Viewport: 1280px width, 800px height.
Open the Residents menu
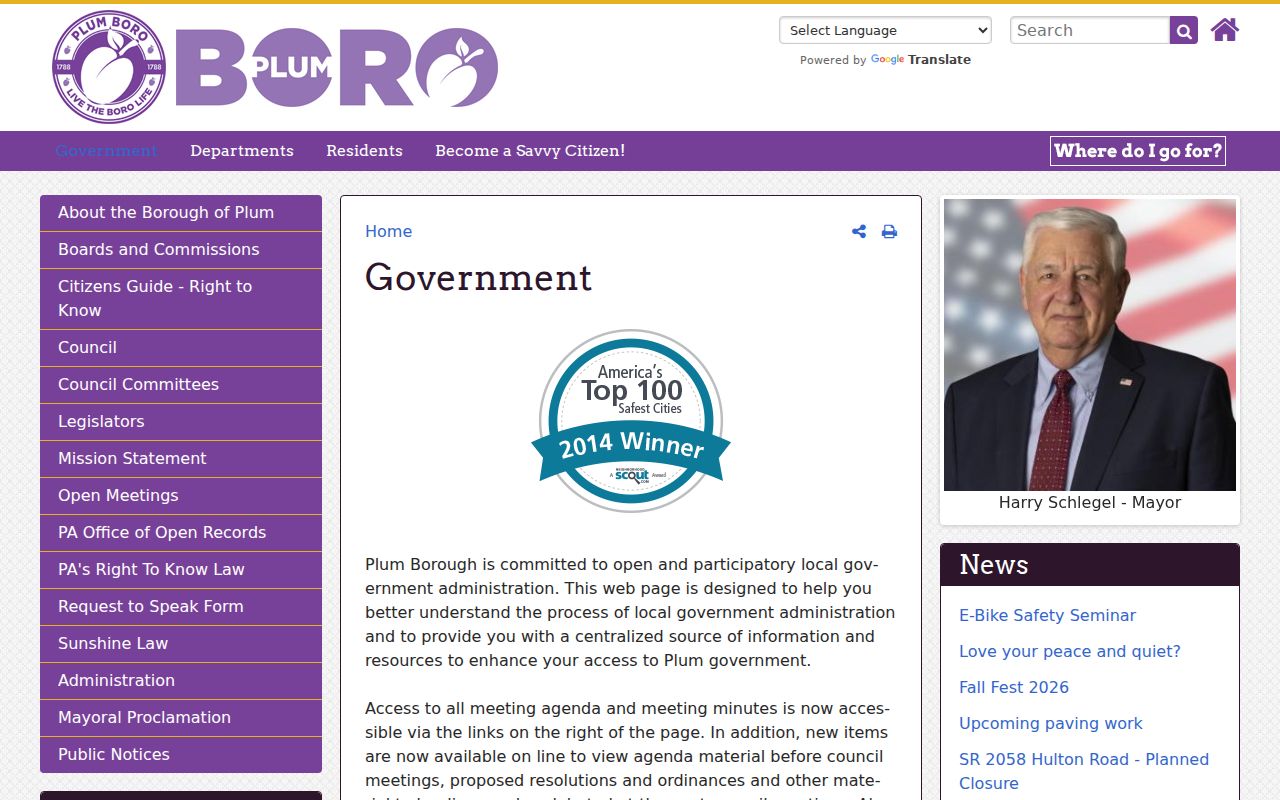[364, 151]
